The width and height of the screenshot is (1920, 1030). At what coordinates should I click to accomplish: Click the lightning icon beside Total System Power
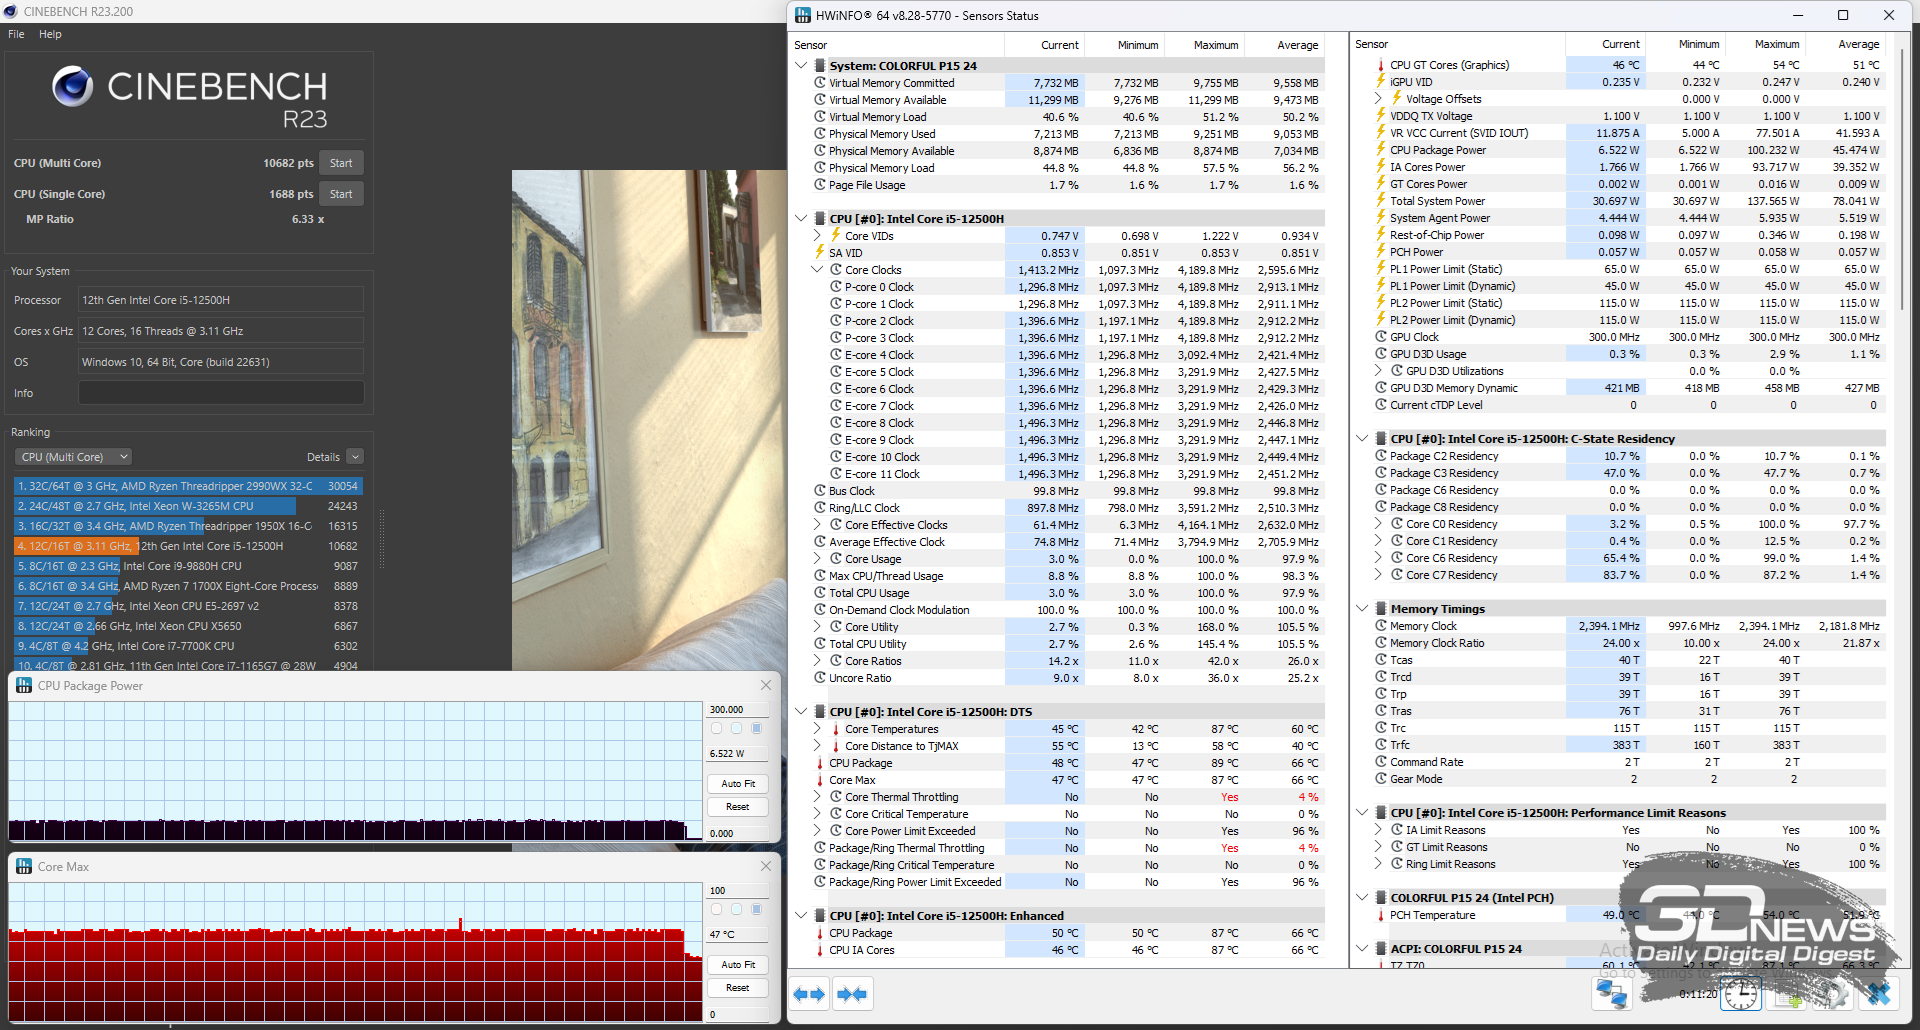click(1381, 201)
